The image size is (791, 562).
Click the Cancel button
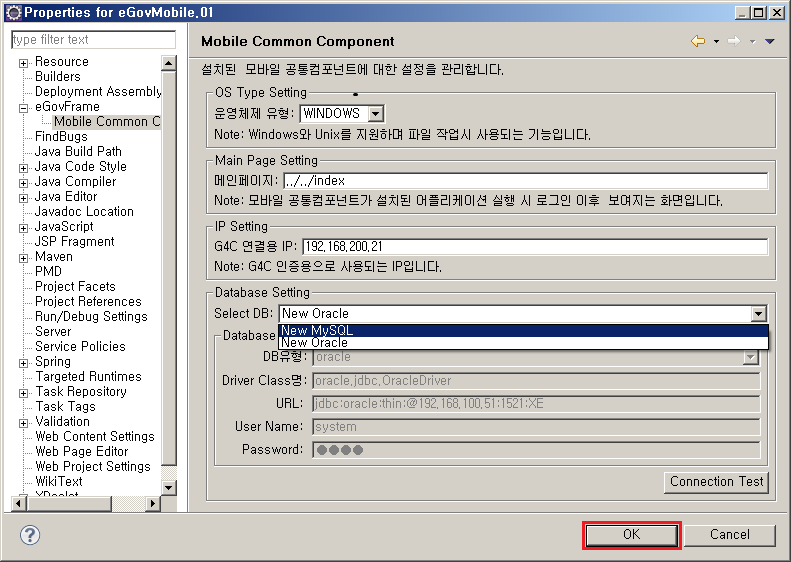pos(729,535)
